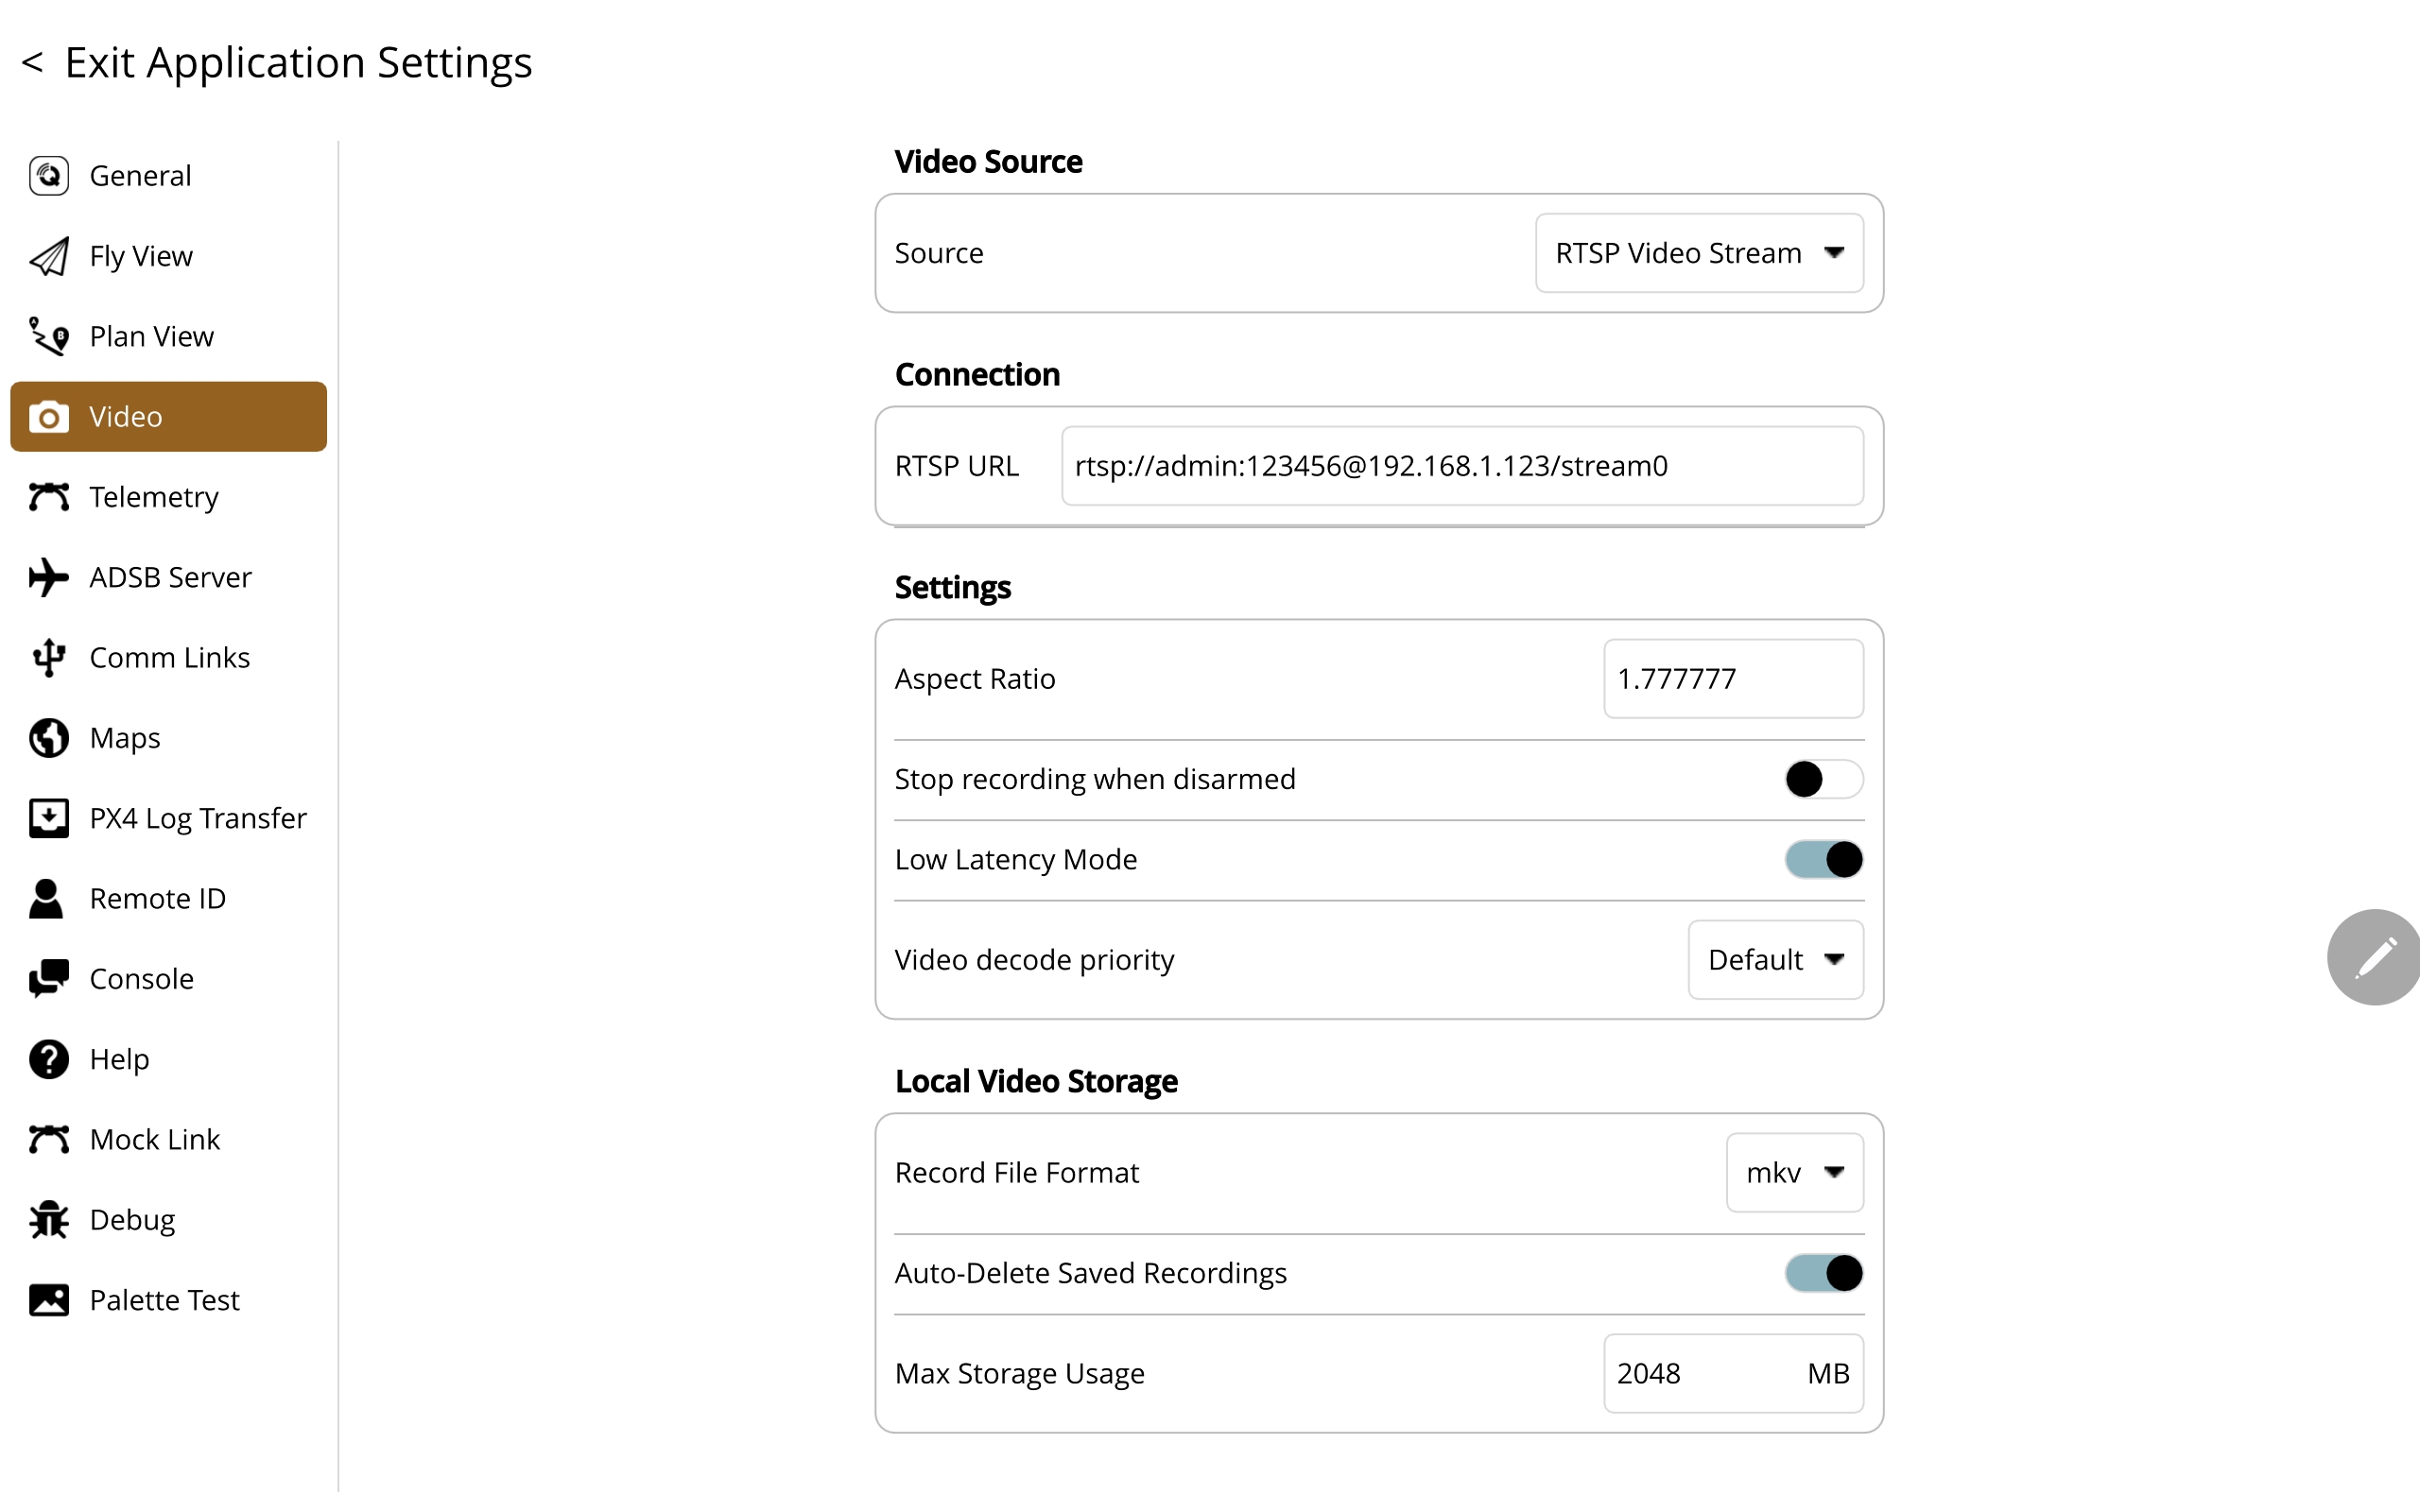Image resolution: width=2420 pixels, height=1512 pixels.
Task: Click the Comm Links USB icon
Action: click(48, 658)
